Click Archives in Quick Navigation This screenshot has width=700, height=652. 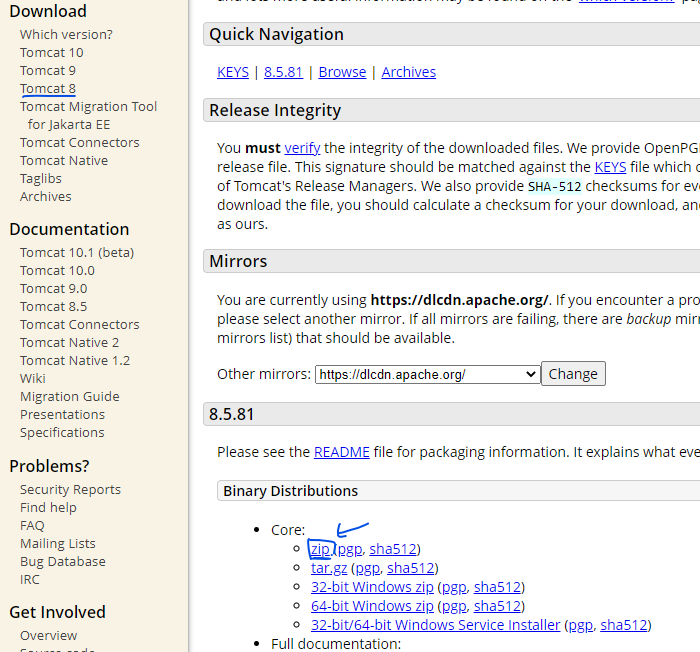pos(409,72)
